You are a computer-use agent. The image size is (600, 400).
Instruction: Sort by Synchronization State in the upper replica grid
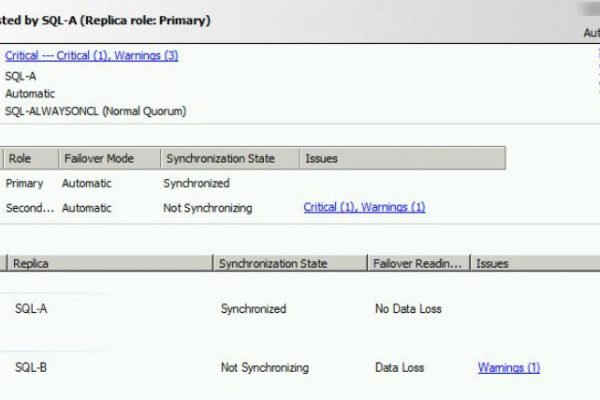coord(218,158)
